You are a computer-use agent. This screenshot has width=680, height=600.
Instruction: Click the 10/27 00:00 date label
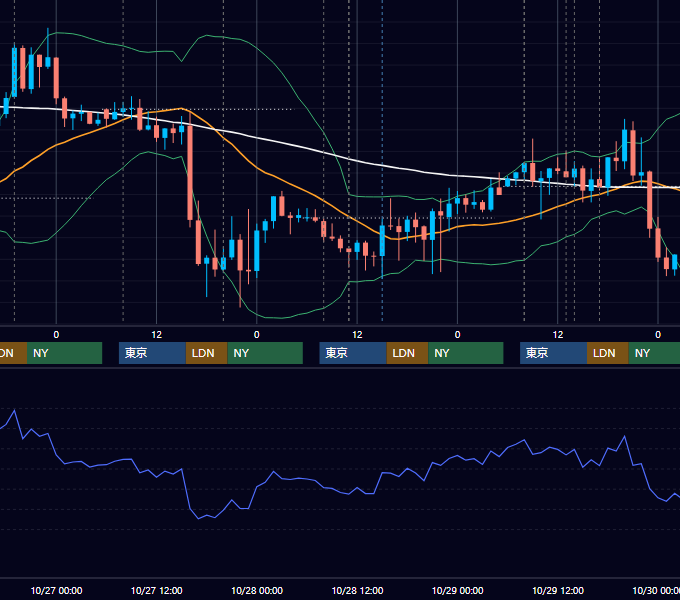tap(56, 590)
